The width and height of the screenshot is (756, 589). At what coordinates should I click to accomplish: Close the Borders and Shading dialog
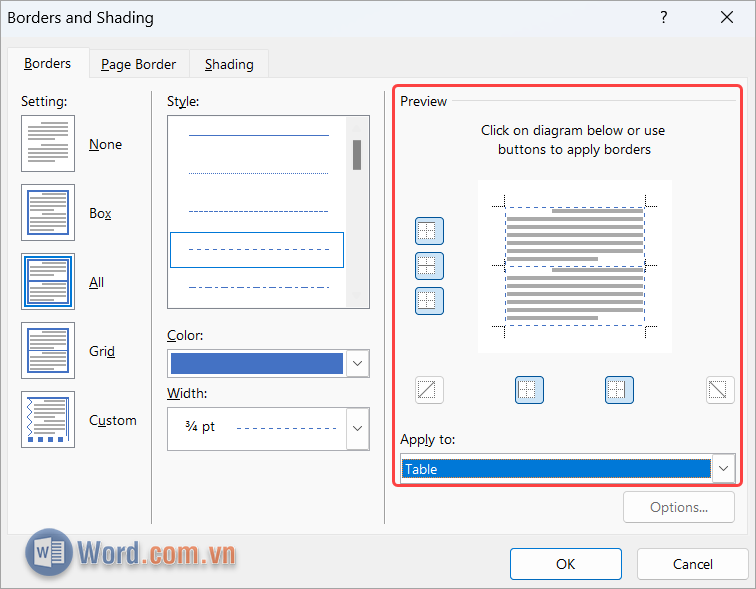727,18
